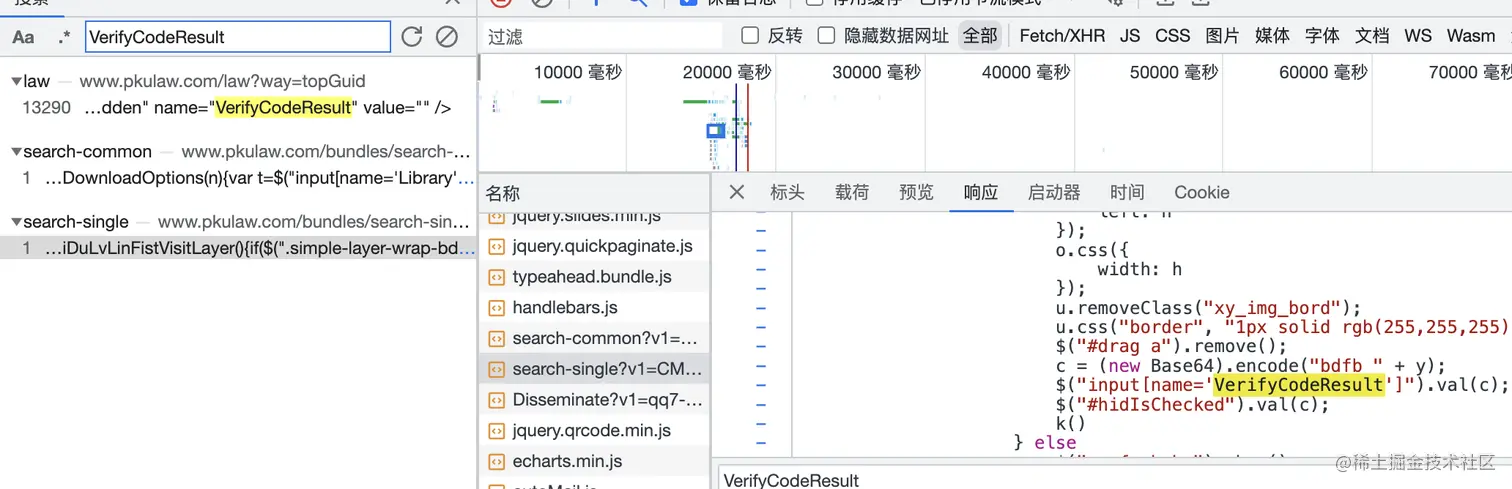Collapse the law search result group

(x=16, y=81)
